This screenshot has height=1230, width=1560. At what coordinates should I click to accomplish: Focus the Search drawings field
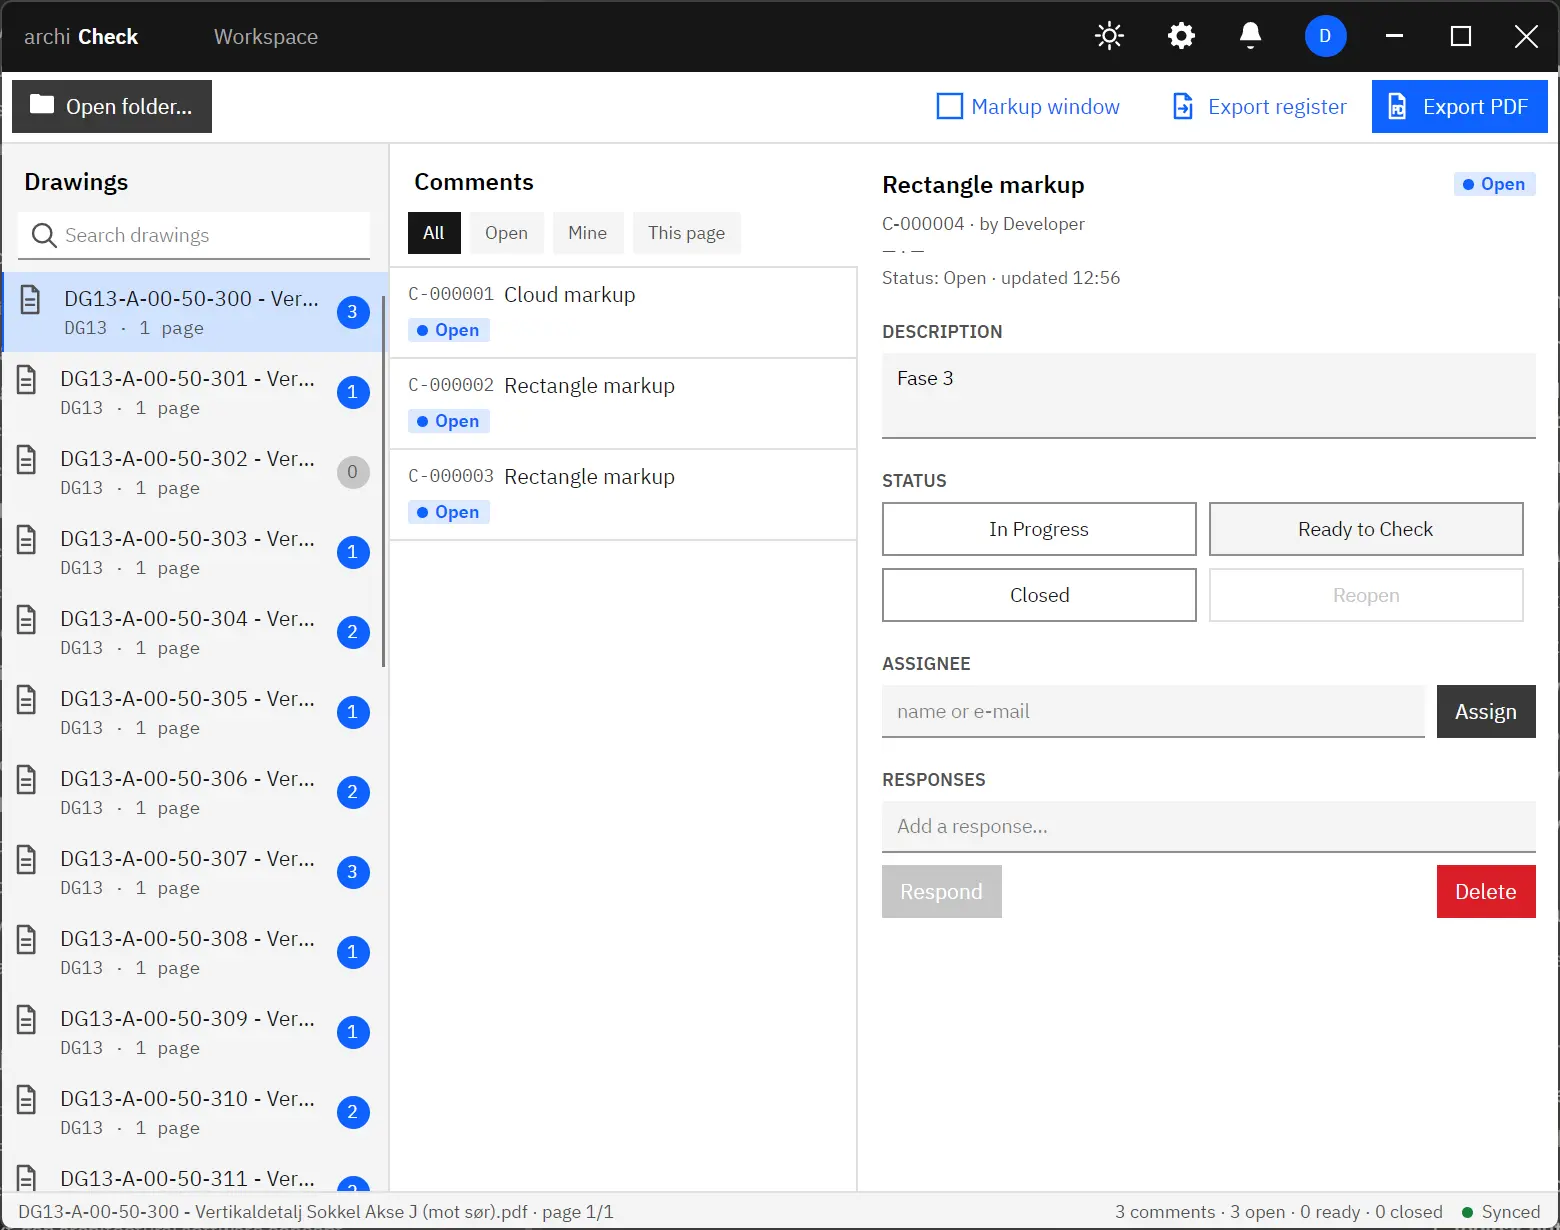pyautogui.click(x=194, y=235)
